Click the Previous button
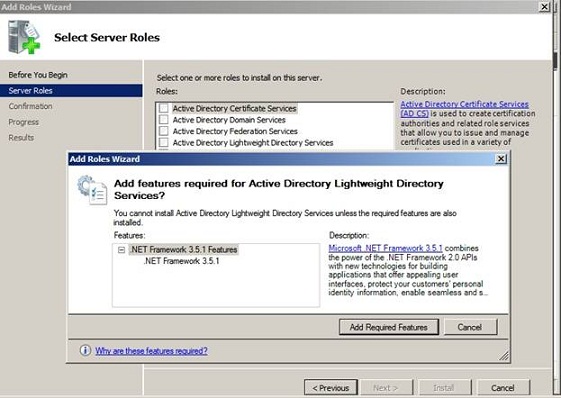The height and width of the screenshot is (398, 561). point(331,388)
